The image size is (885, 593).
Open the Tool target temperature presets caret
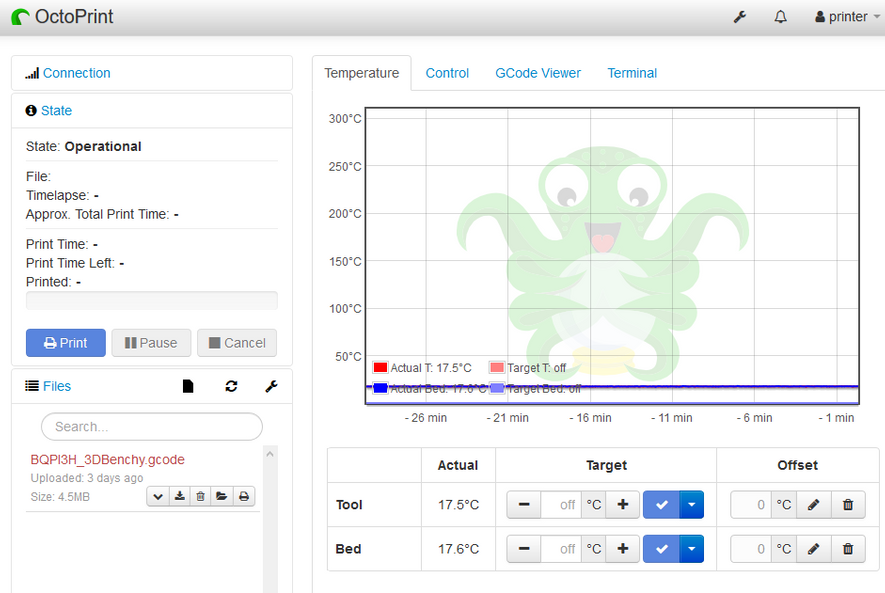[x=688, y=504]
